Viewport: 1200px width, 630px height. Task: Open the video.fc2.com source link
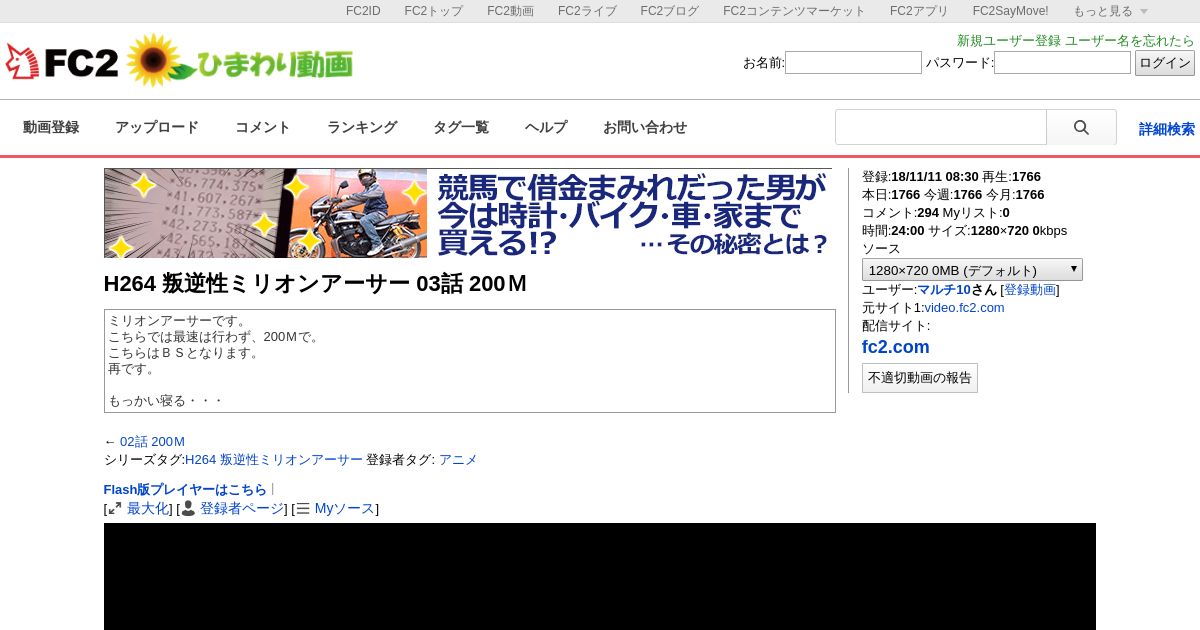964,308
